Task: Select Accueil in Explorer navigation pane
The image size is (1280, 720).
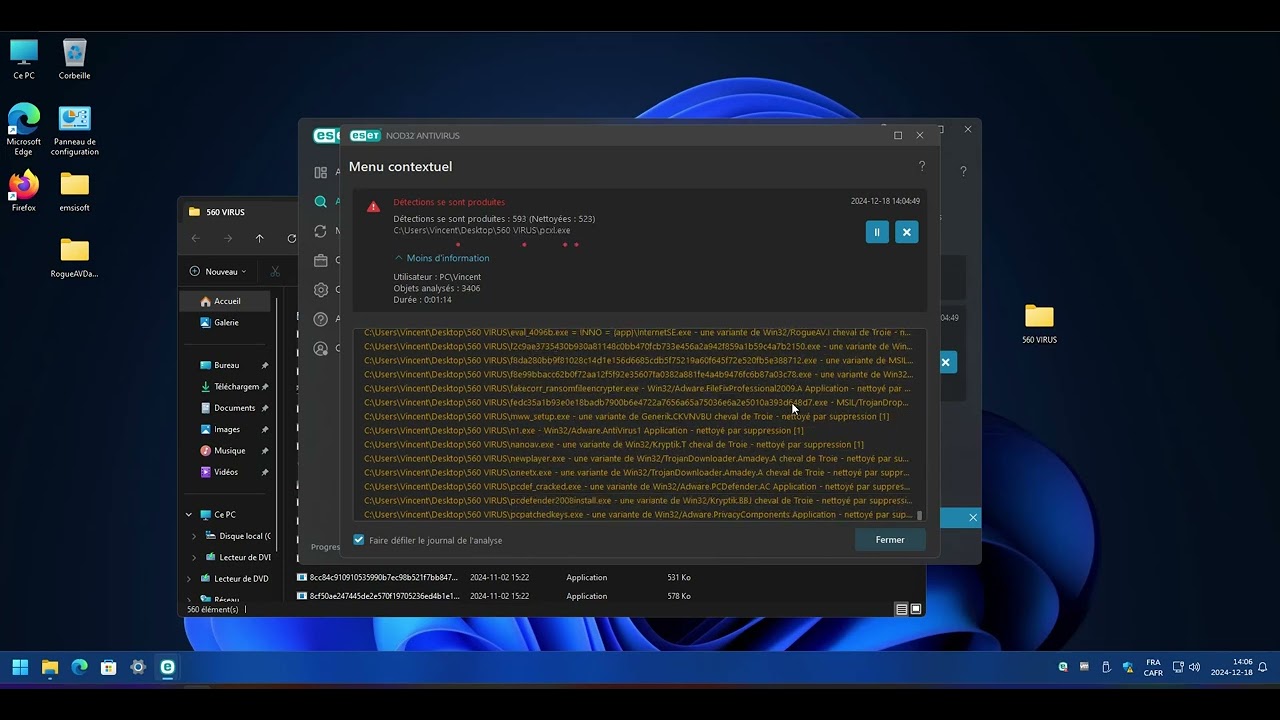Action: click(x=226, y=301)
